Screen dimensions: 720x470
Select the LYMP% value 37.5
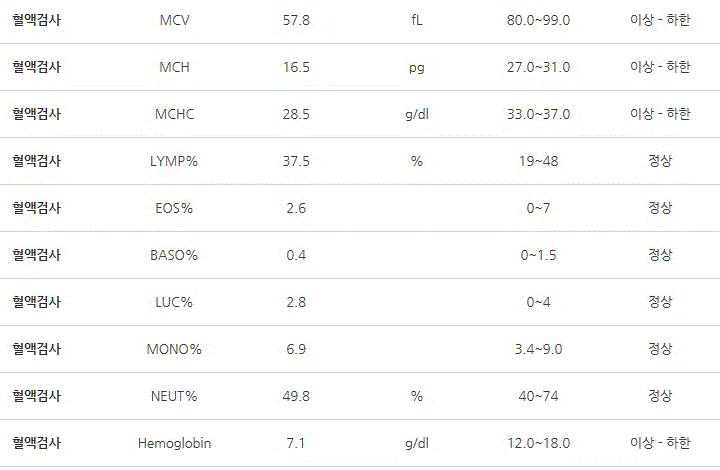coord(296,161)
